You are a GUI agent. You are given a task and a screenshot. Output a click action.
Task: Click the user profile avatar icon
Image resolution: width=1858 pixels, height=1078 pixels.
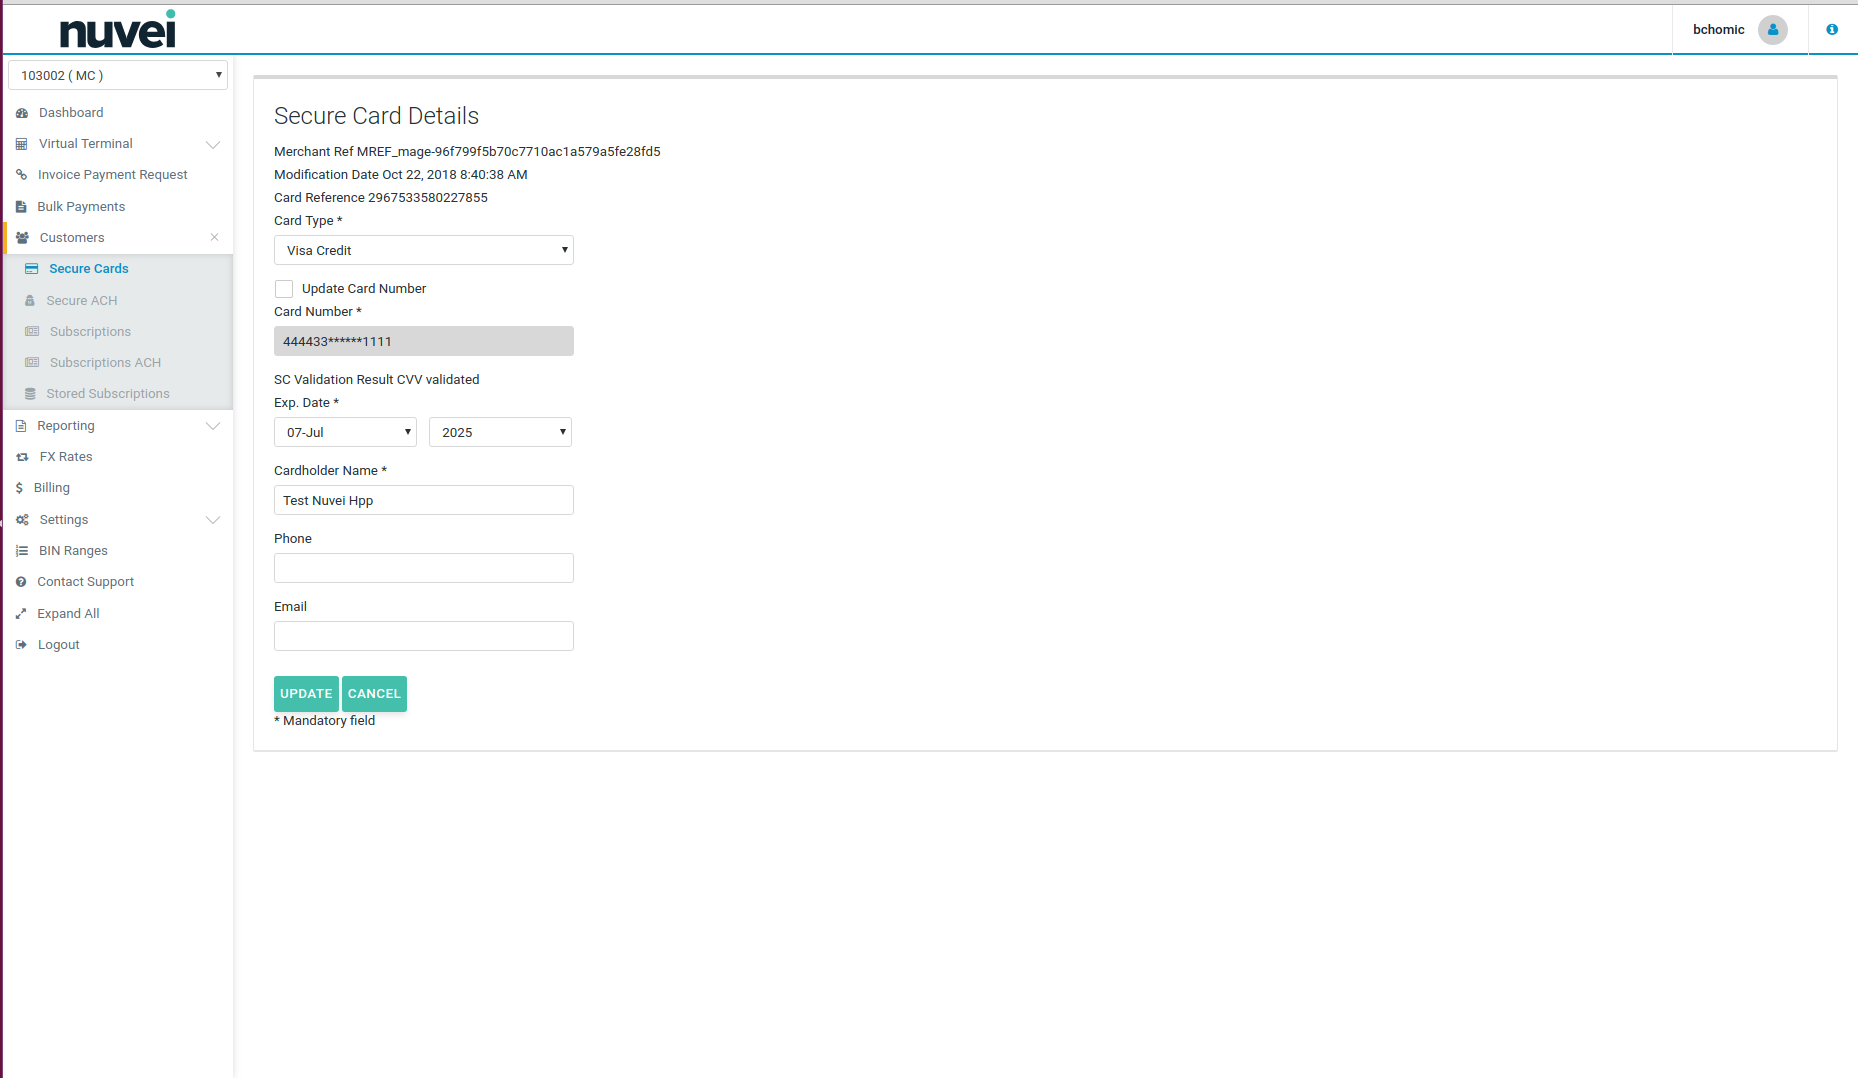point(1772,30)
